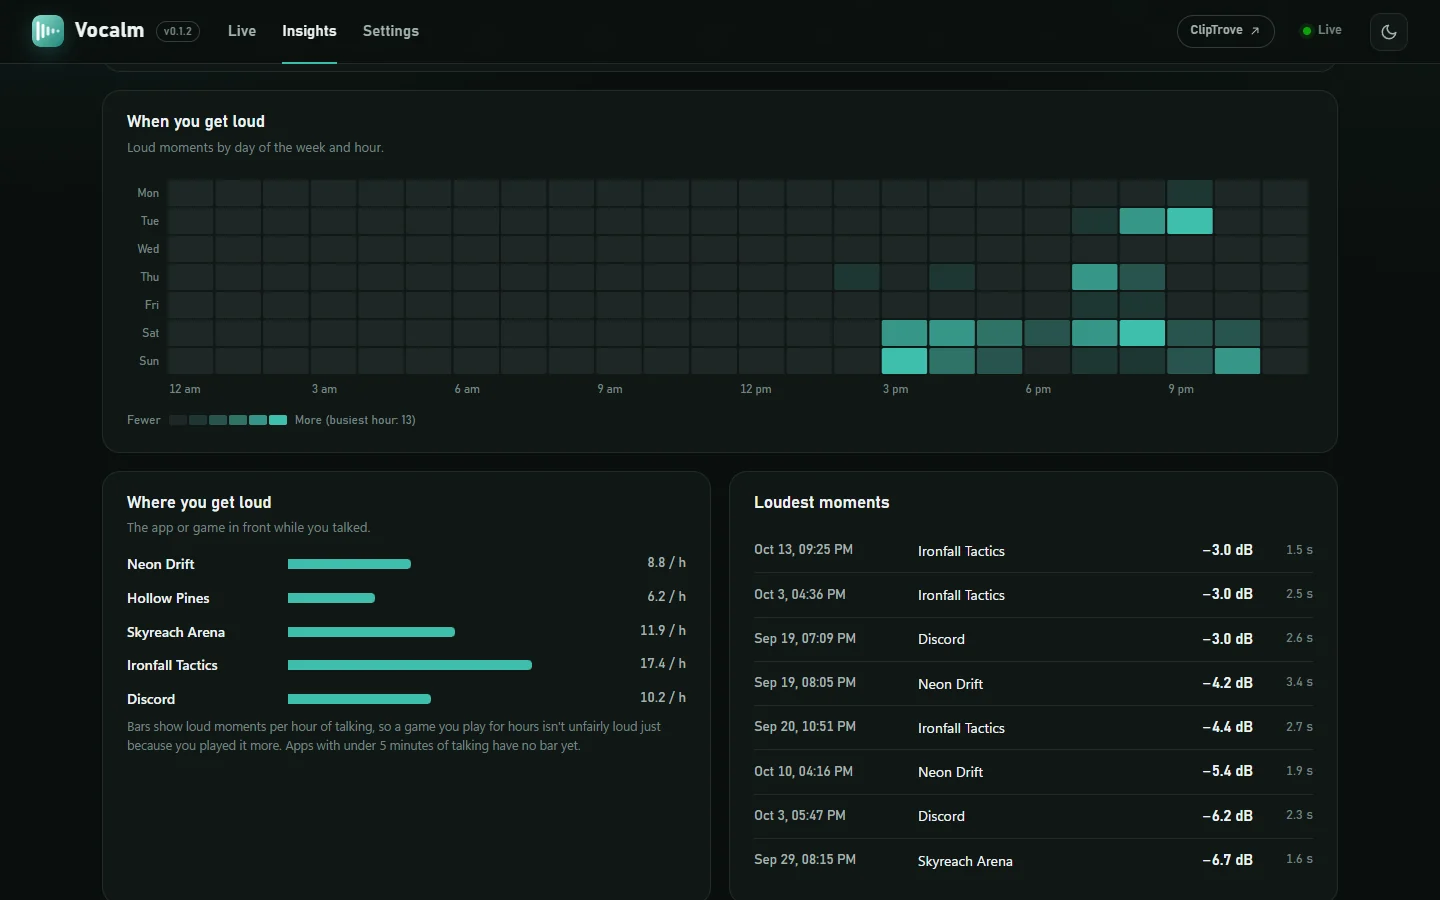
Task: Click the "When you get loud" heading
Action: pyautogui.click(x=196, y=121)
